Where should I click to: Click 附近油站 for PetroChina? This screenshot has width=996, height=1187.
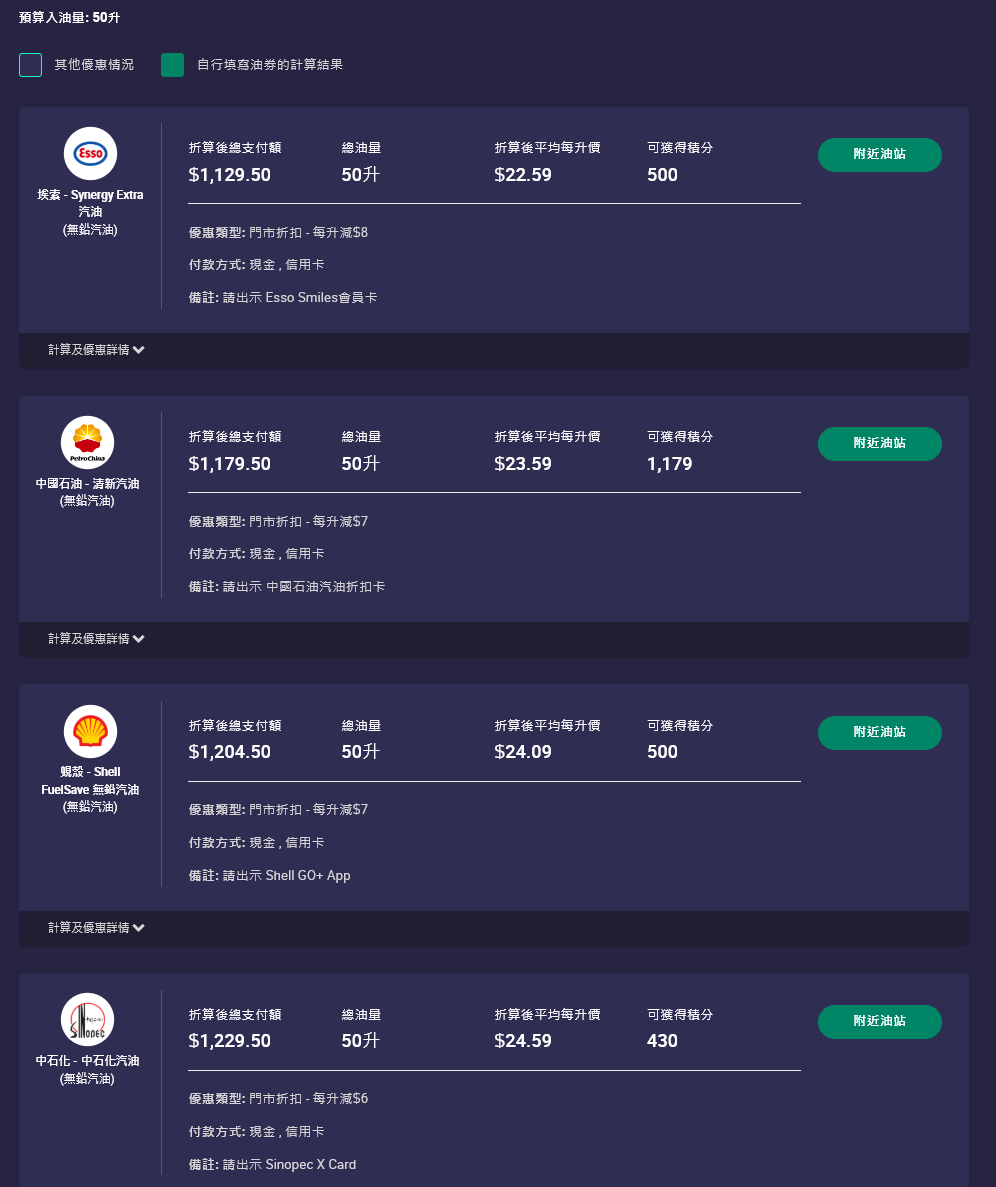[879, 444]
